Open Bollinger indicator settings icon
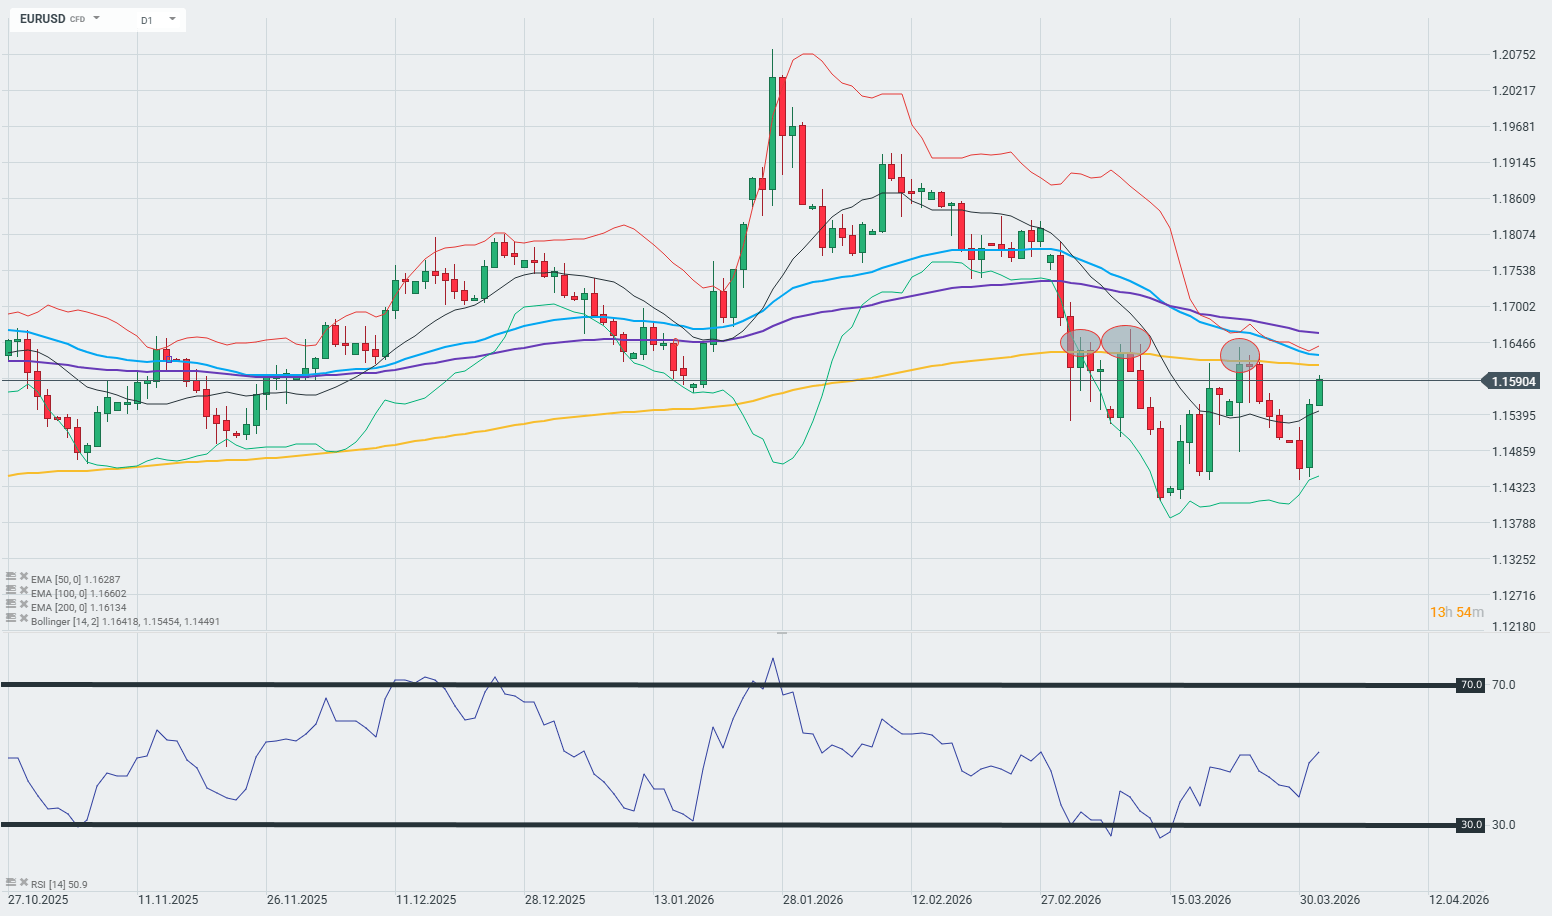The height and width of the screenshot is (916, 1552). click(x=11, y=619)
